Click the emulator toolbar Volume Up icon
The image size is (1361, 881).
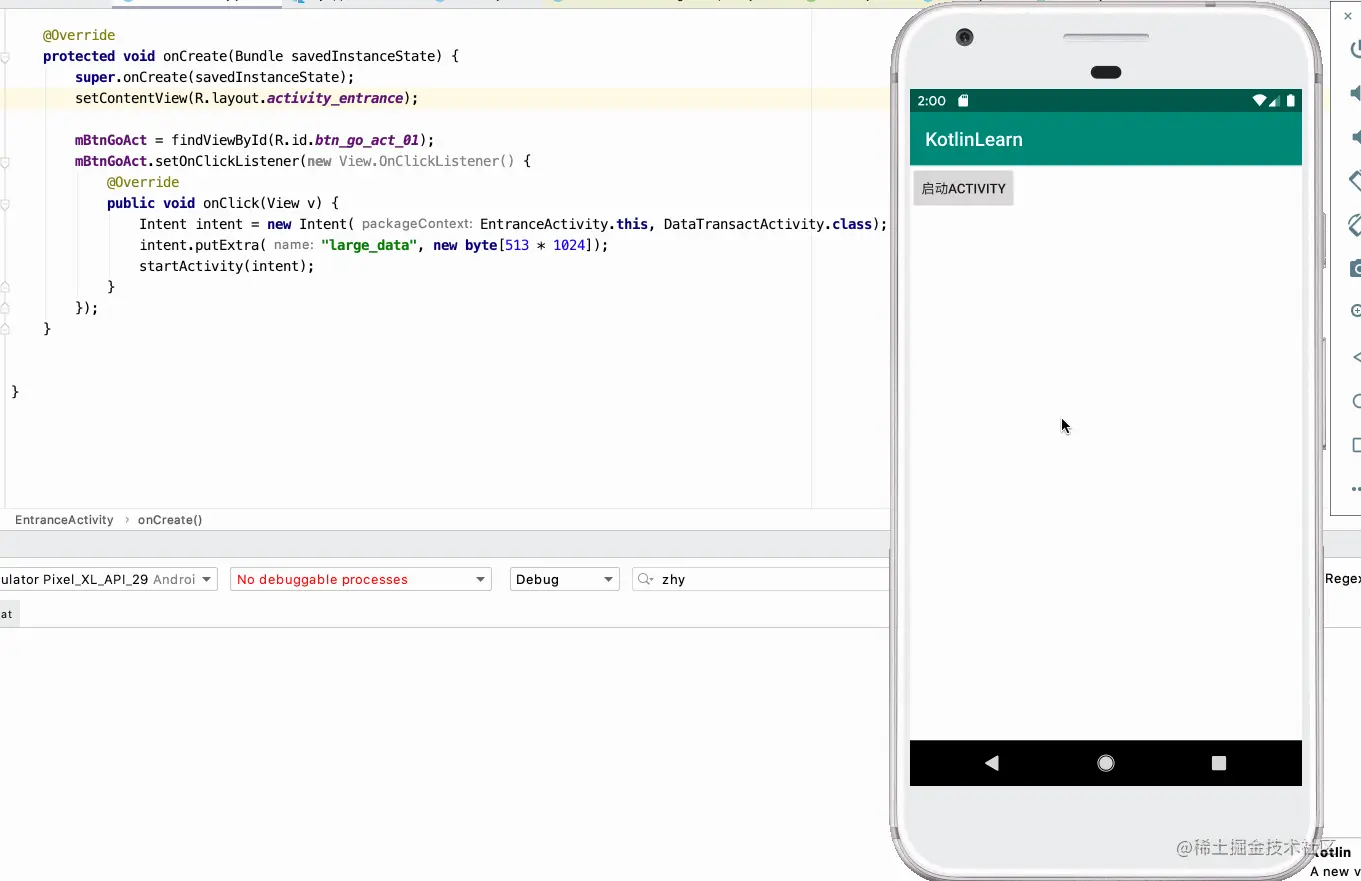tap(1355, 93)
